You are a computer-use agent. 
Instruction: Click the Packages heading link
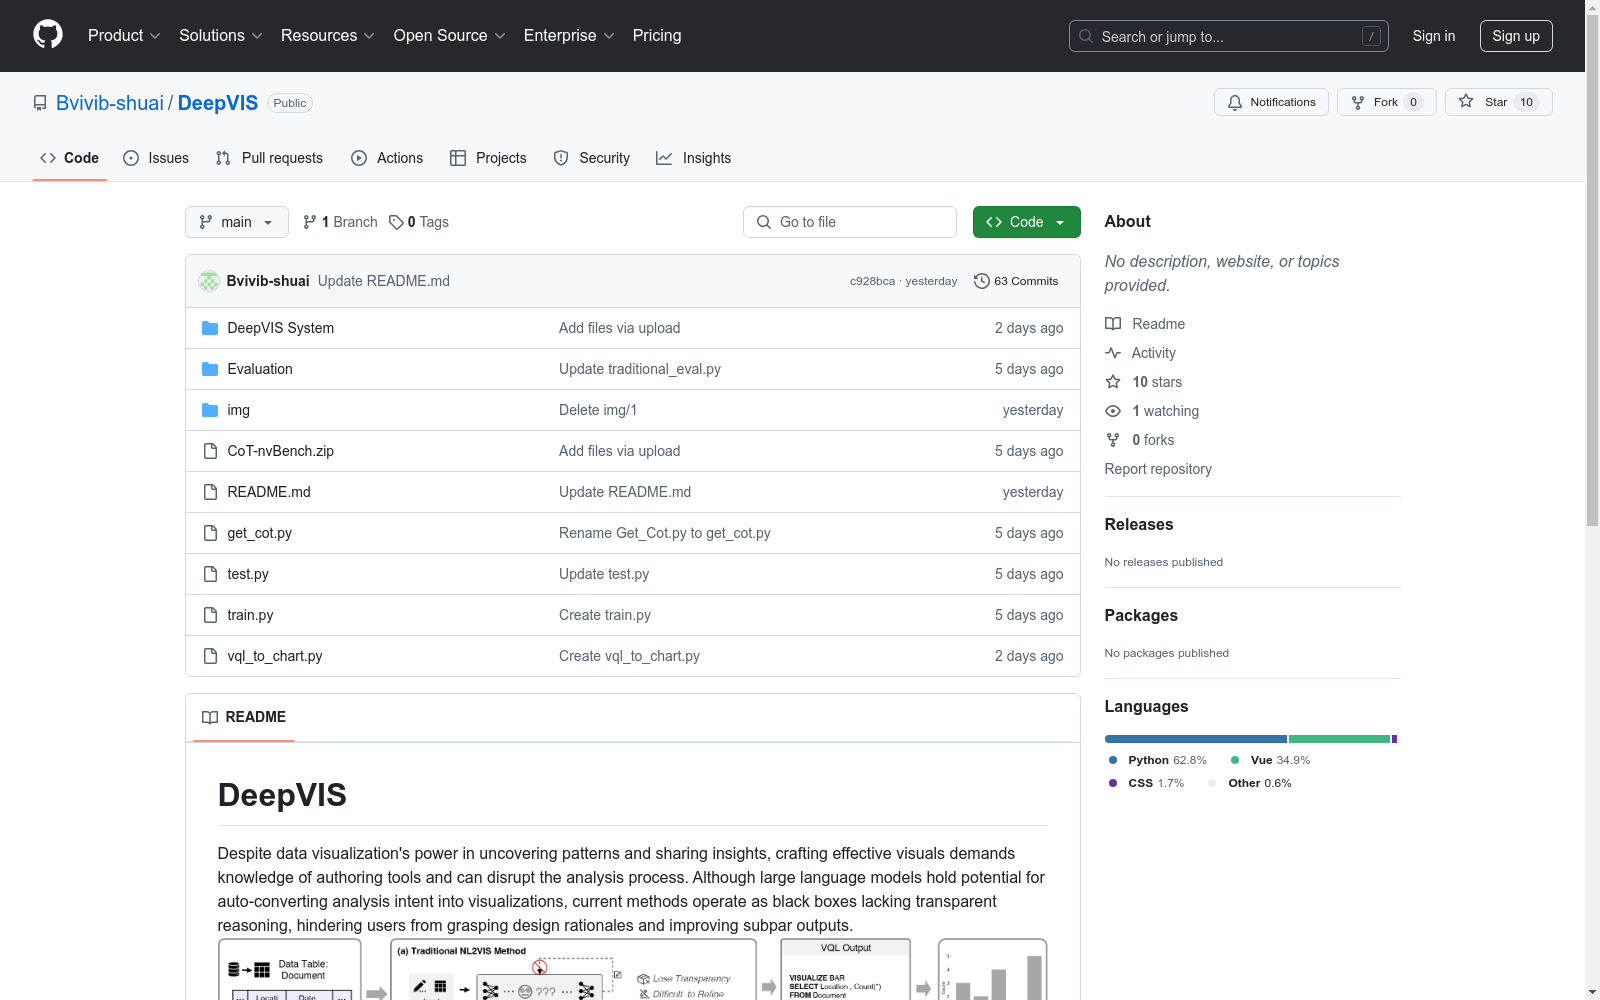pos(1141,615)
